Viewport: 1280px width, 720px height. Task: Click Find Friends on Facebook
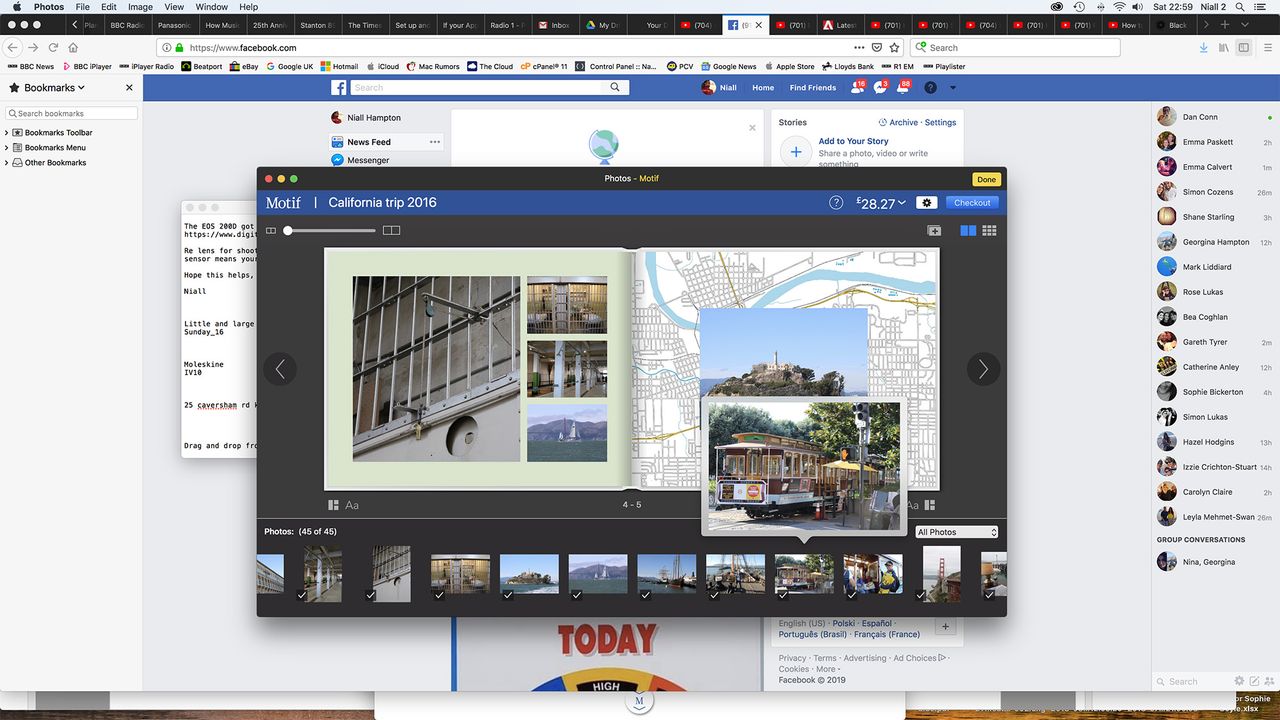[x=813, y=88]
